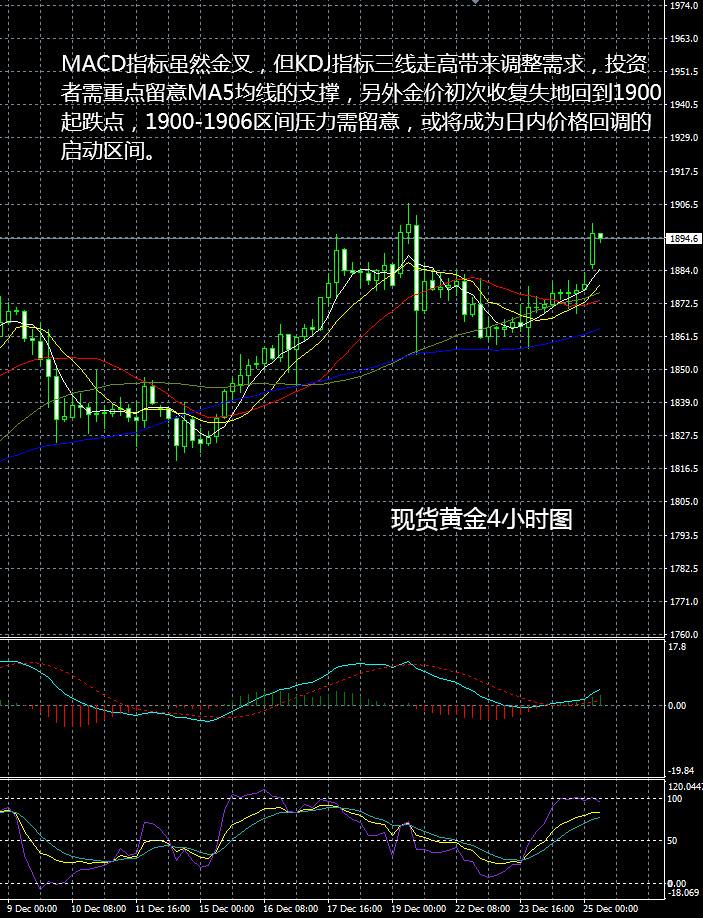
Task: Click the 1839.0 price axis label
Action: coord(683,403)
